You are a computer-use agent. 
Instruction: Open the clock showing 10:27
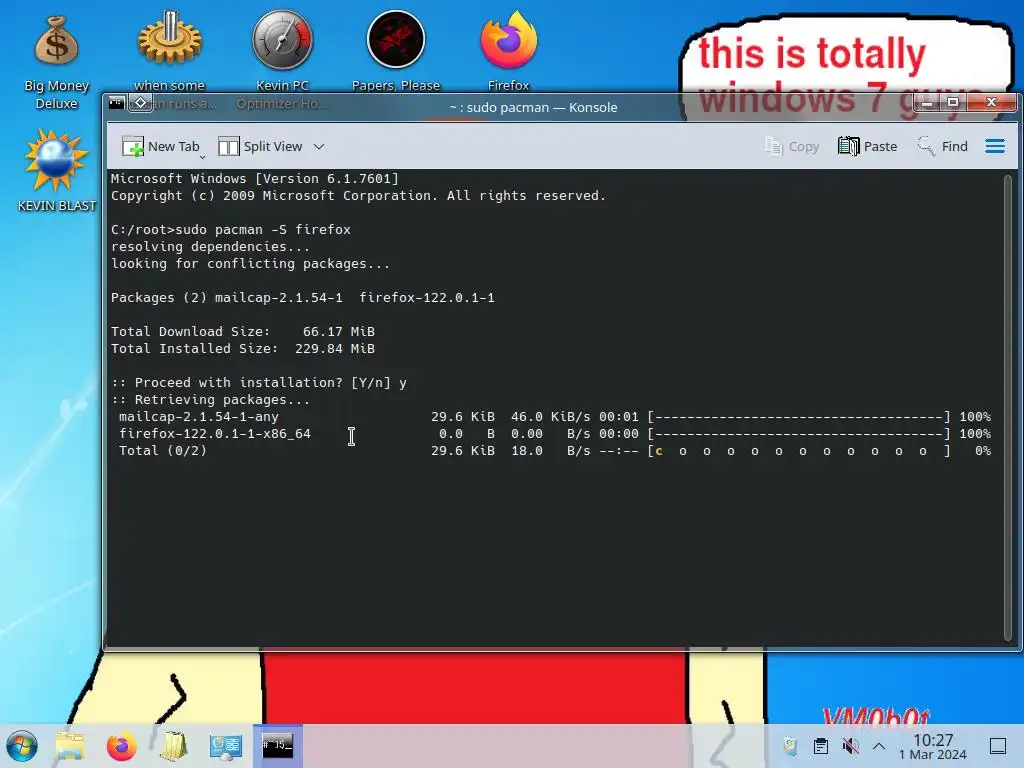click(933, 746)
